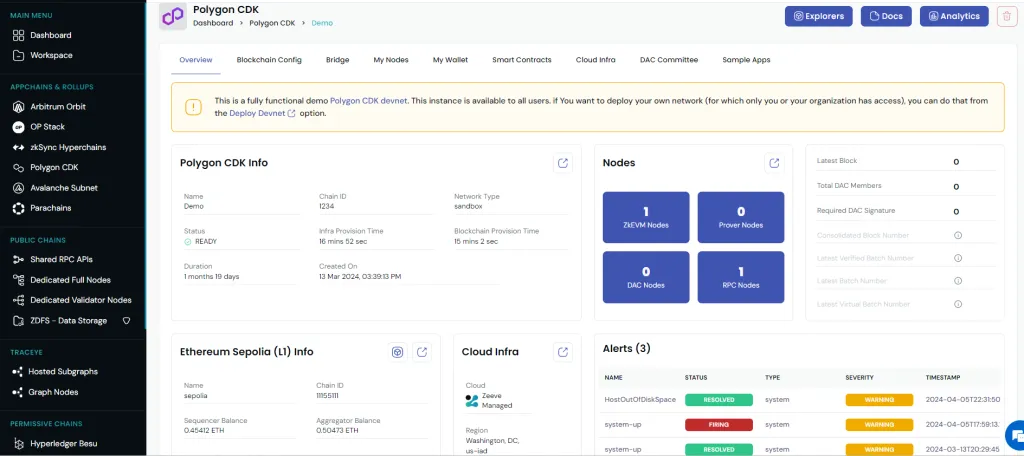Open Avalanche Subnet in the sidebar
Viewport: 1024px width, 456px height.
point(56,188)
